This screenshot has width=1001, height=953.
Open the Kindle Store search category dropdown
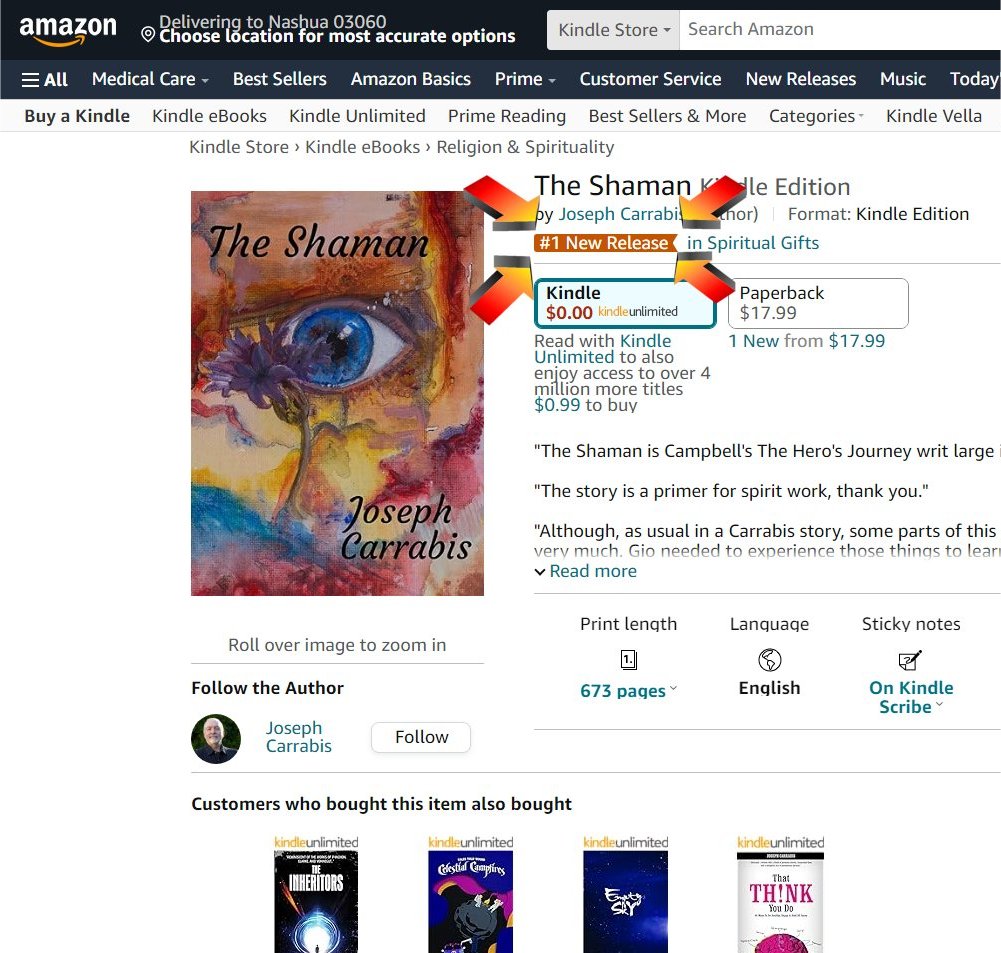click(x=613, y=30)
